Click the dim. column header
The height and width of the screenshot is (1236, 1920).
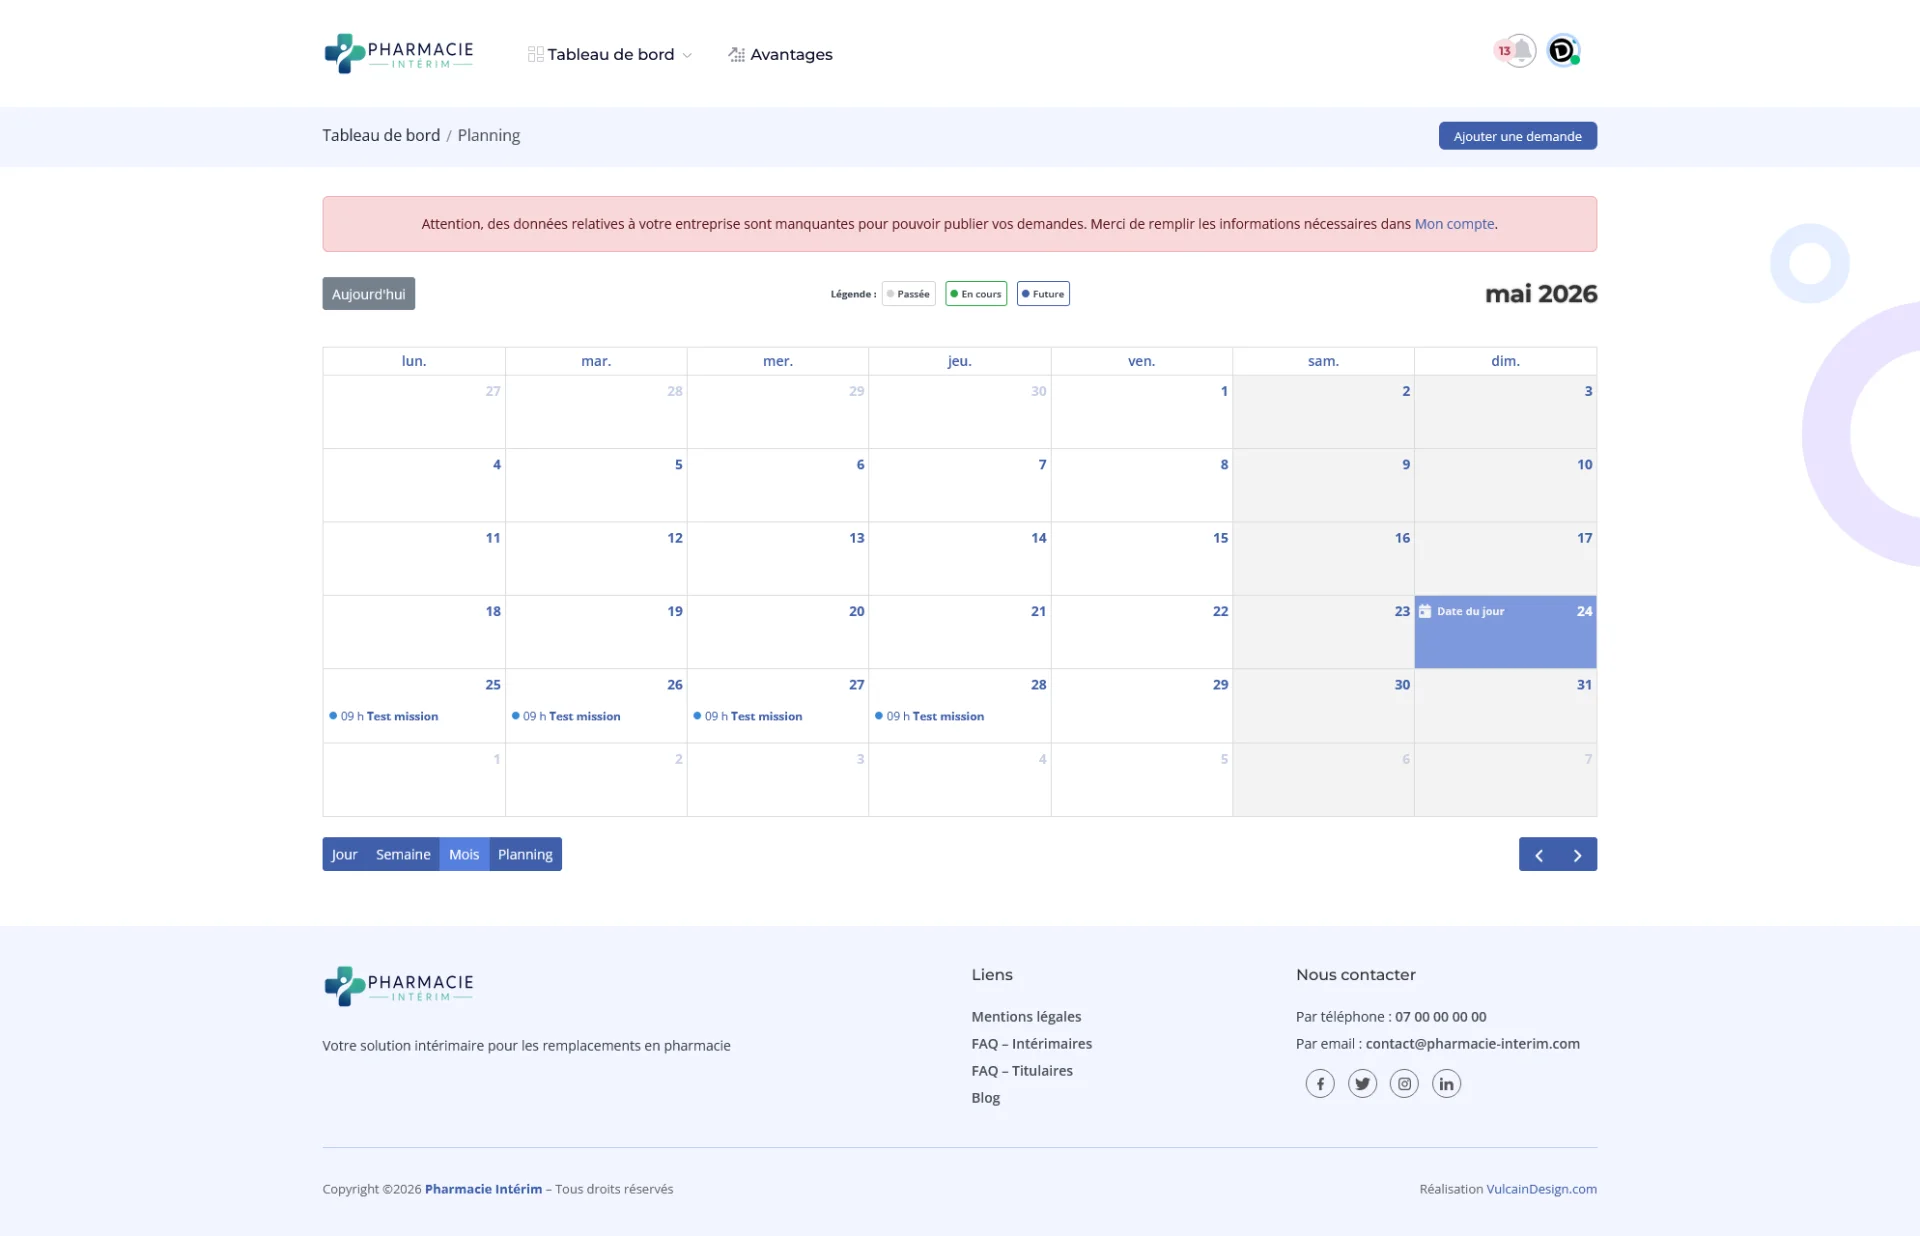1505,361
